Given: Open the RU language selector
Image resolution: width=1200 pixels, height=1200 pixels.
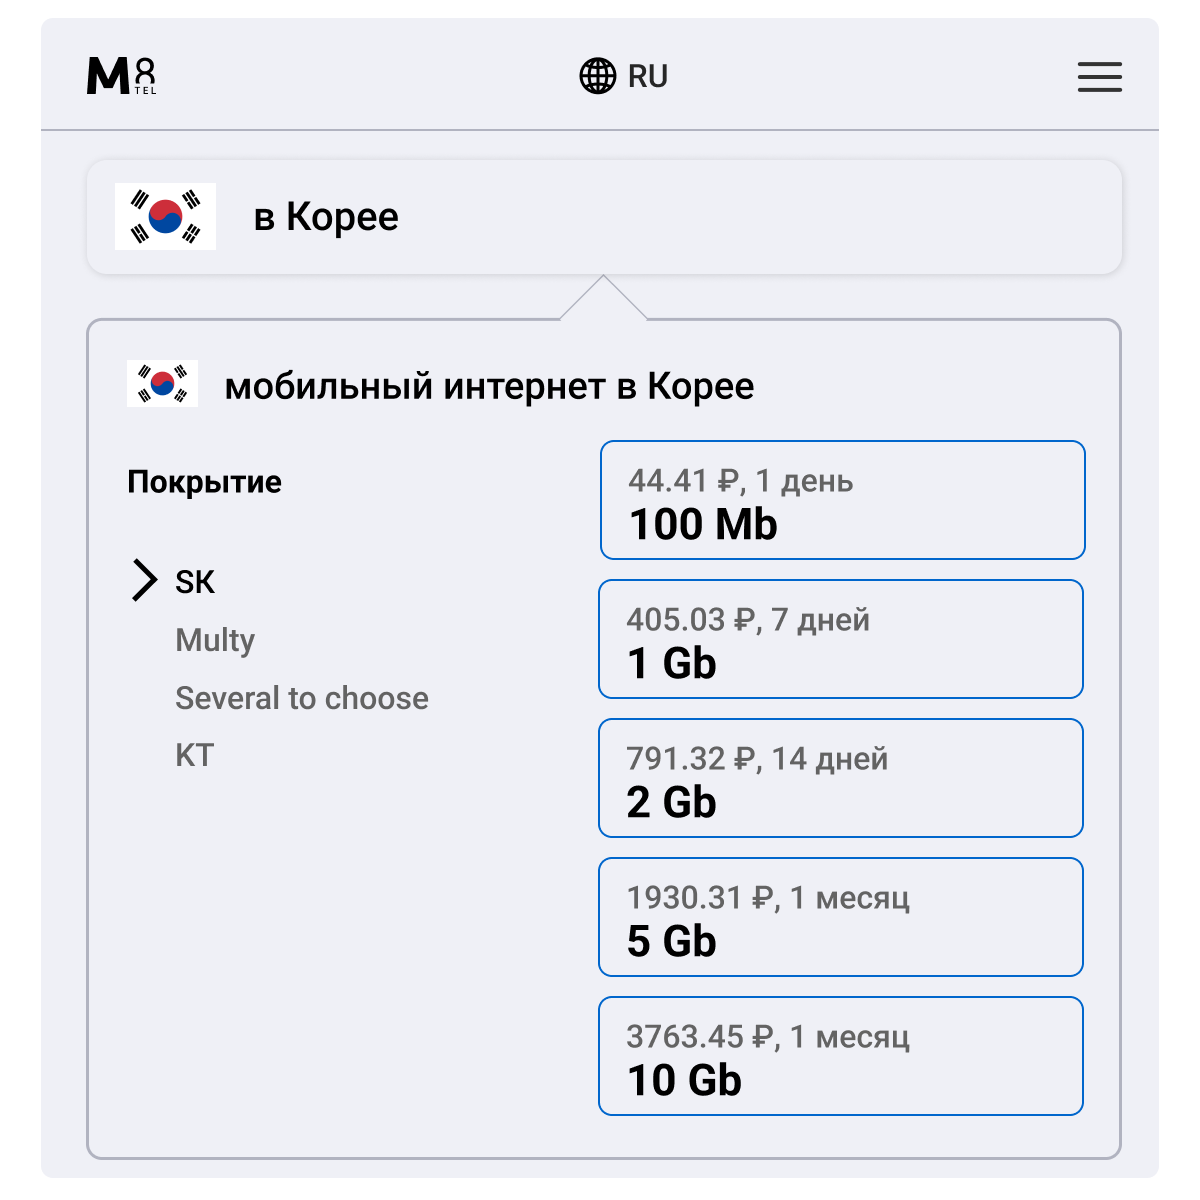Looking at the screenshot, I should 647,76.
